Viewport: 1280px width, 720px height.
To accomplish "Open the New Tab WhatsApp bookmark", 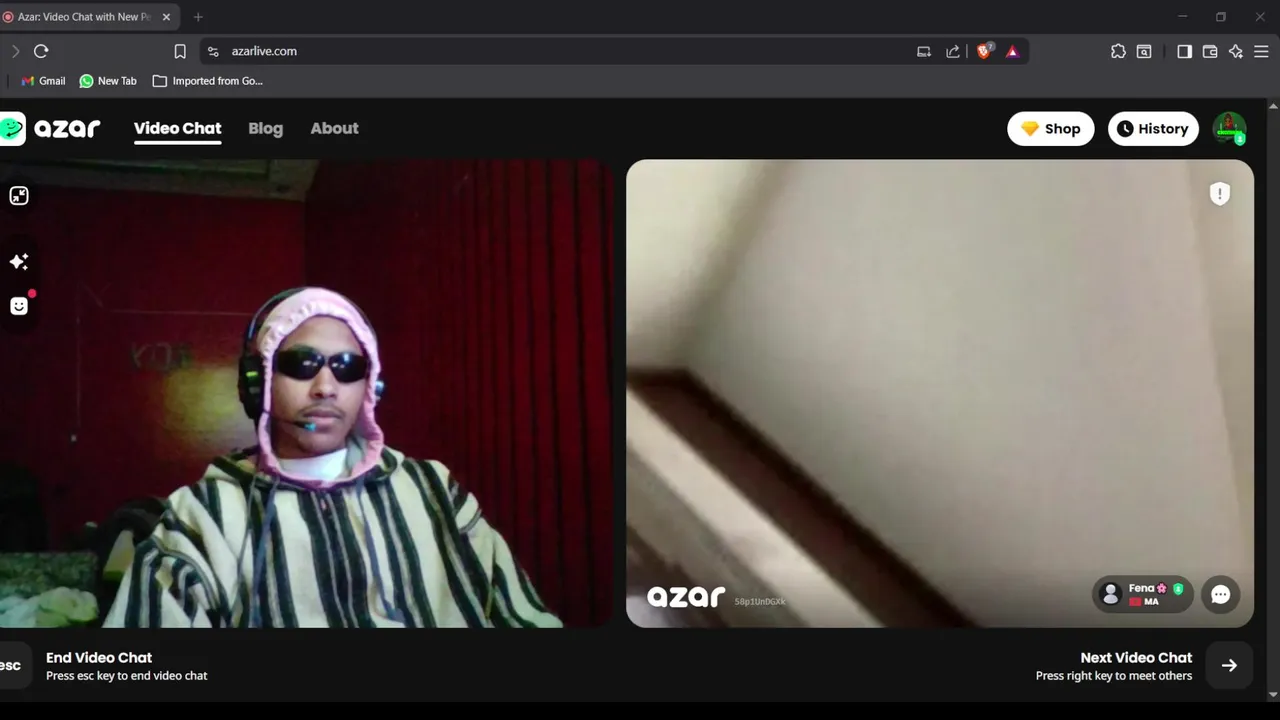I will (108, 81).
